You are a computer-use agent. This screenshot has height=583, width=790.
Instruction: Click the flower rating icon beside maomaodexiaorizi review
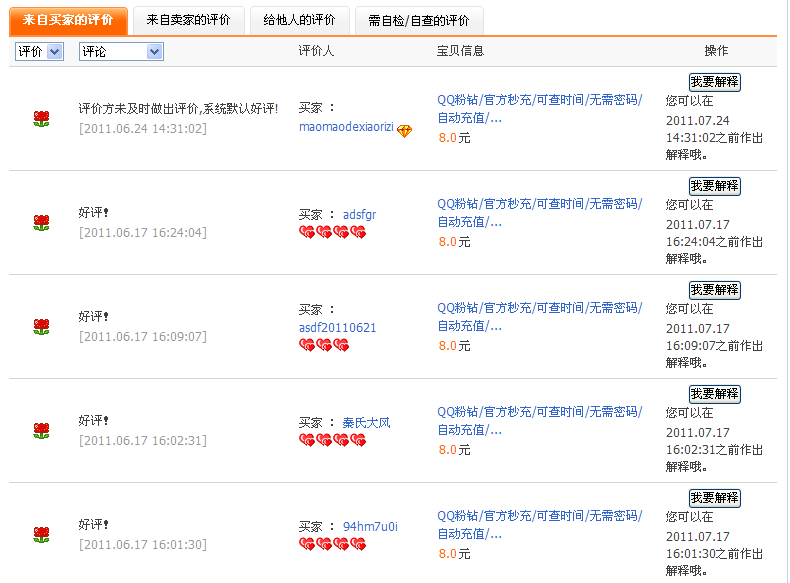[41, 119]
